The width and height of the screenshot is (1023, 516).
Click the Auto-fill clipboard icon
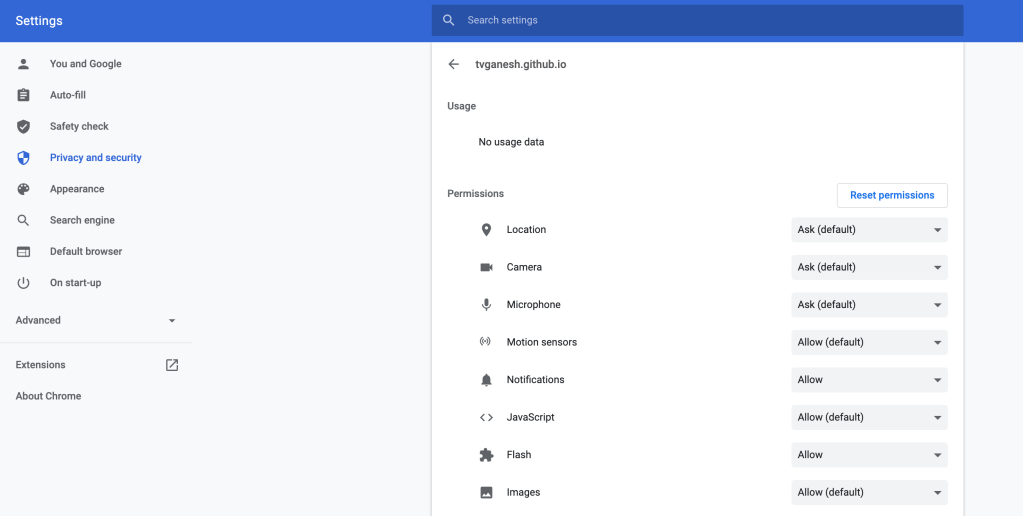[x=24, y=95]
